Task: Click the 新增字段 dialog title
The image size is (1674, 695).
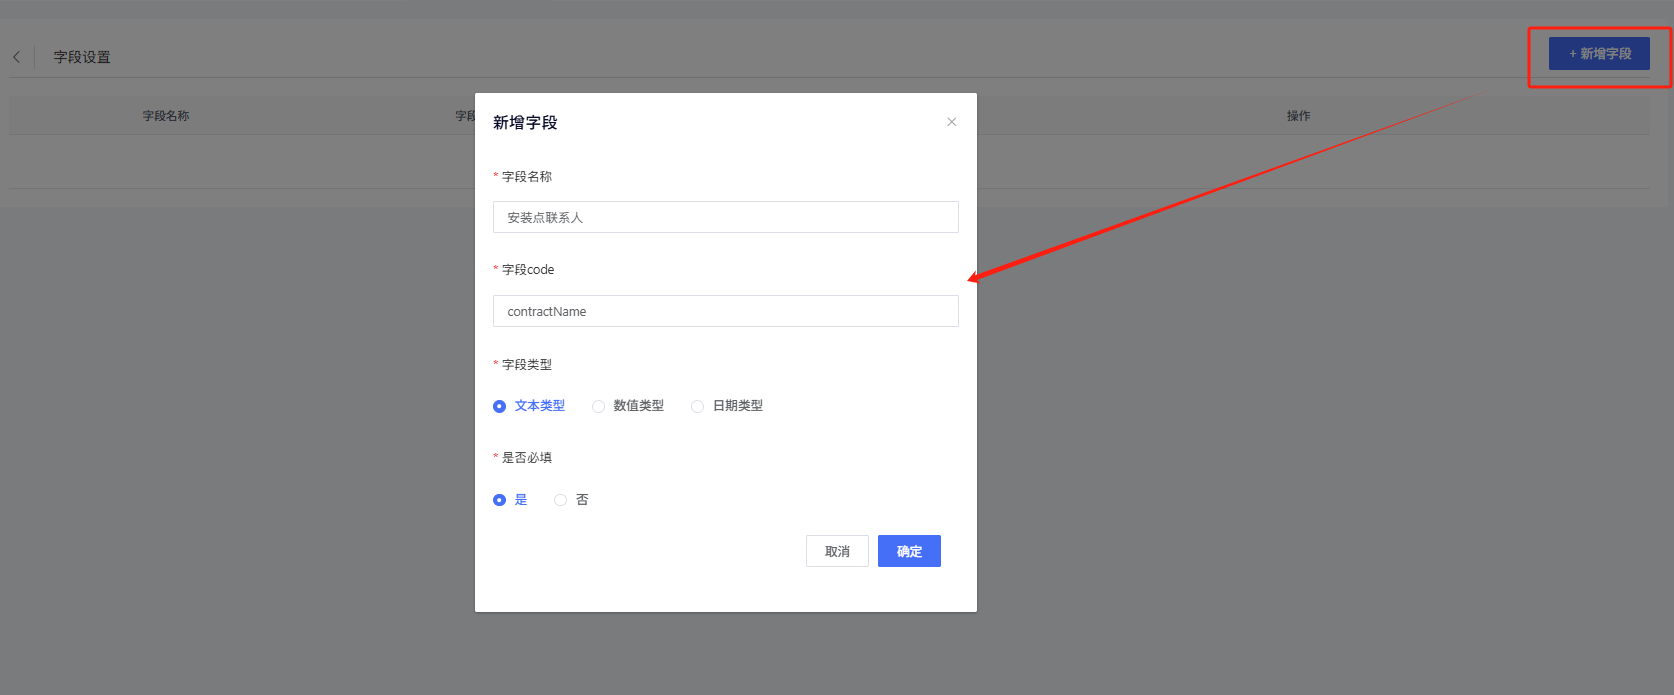Action: pos(525,122)
